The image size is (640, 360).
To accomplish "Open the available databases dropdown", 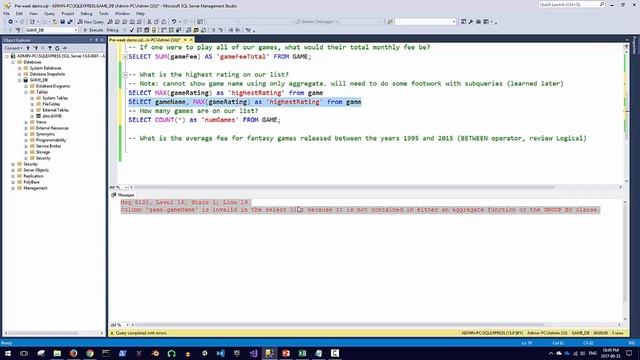I will coord(76,30).
